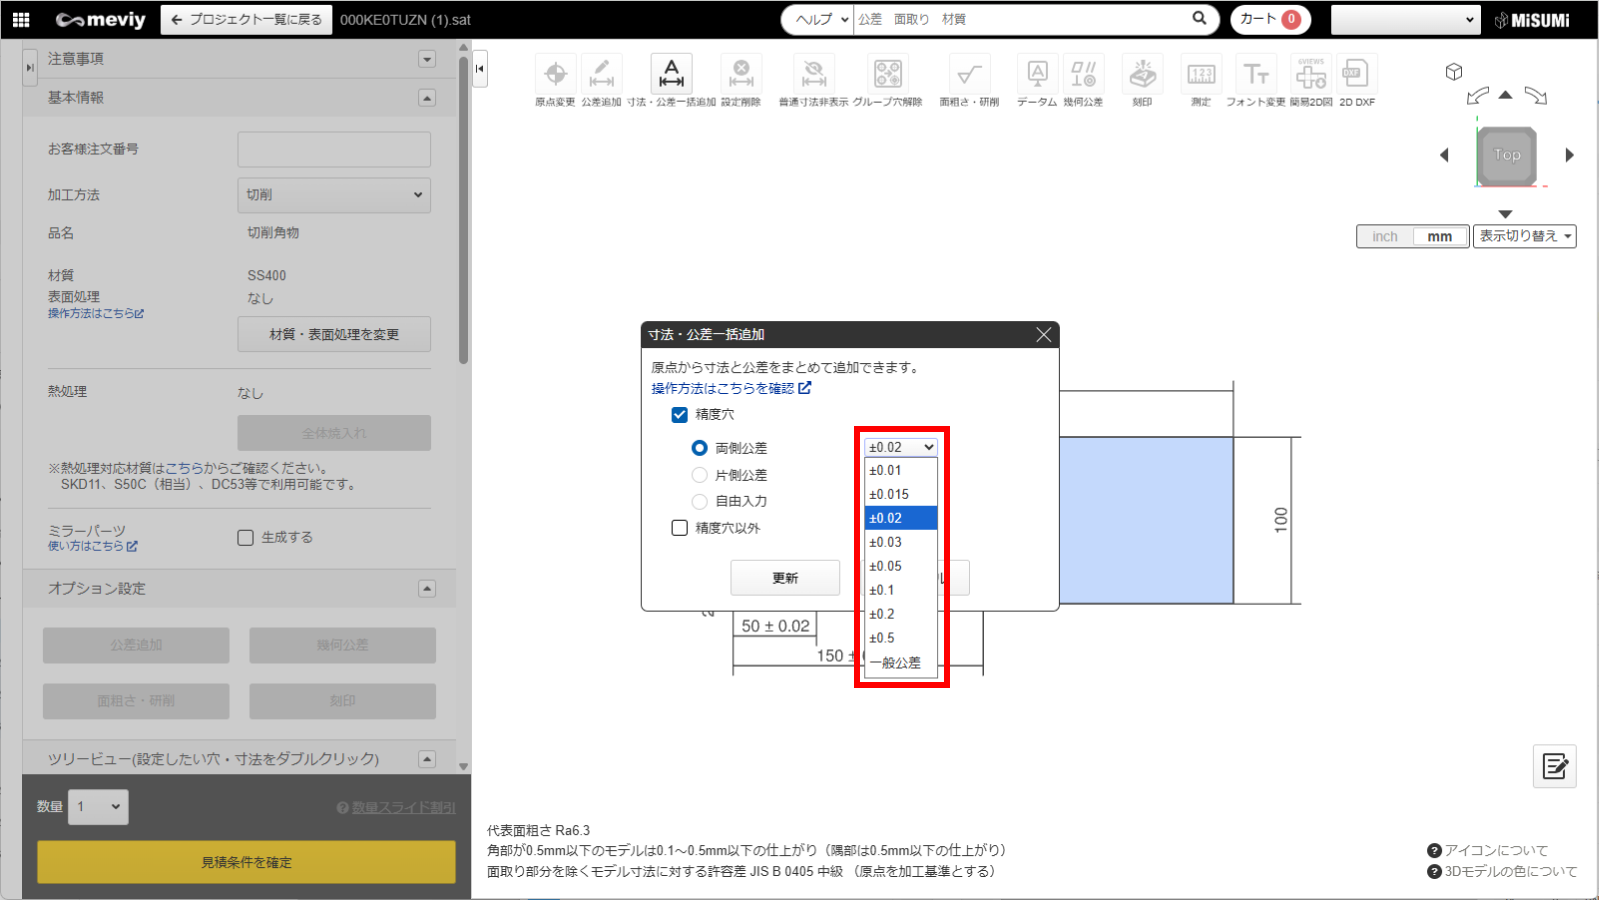
Task: Select 一般公差 in the tolerance list
Action: tap(895, 662)
